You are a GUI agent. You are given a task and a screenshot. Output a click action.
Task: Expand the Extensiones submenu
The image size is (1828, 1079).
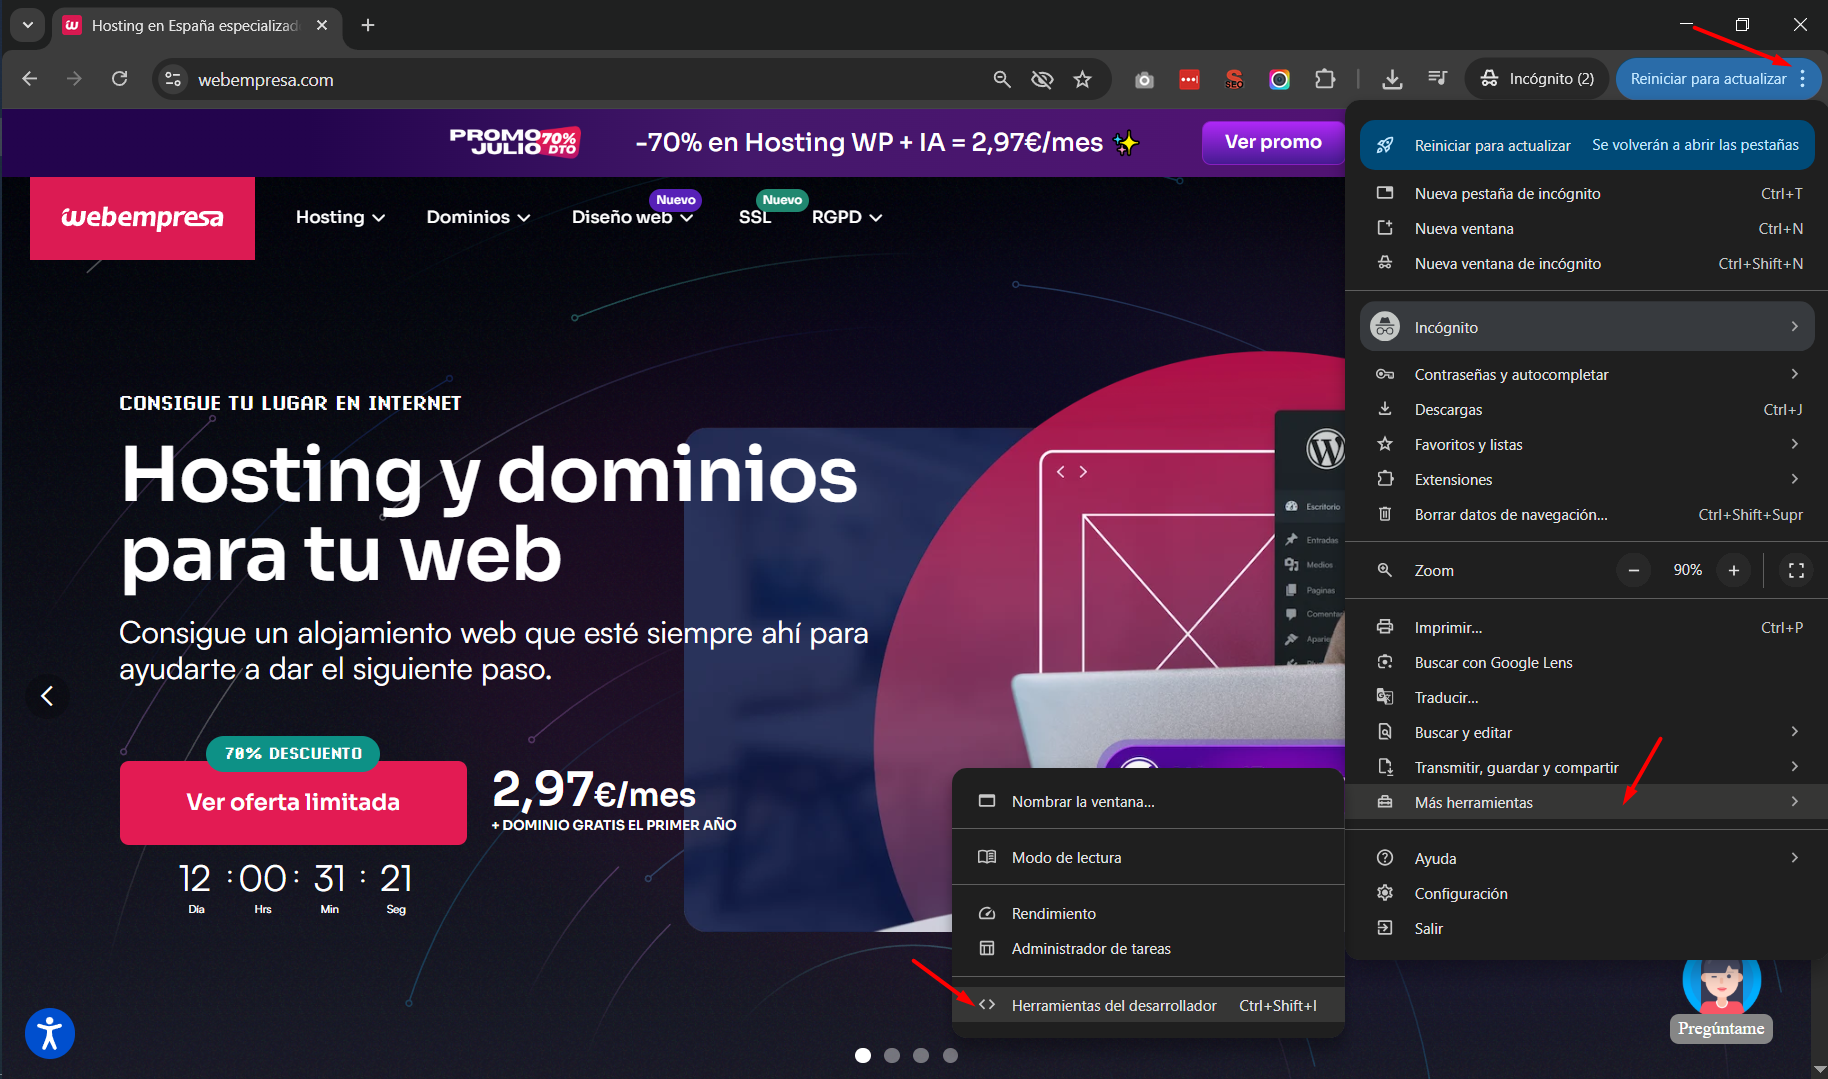click(x=1587, y=479)
